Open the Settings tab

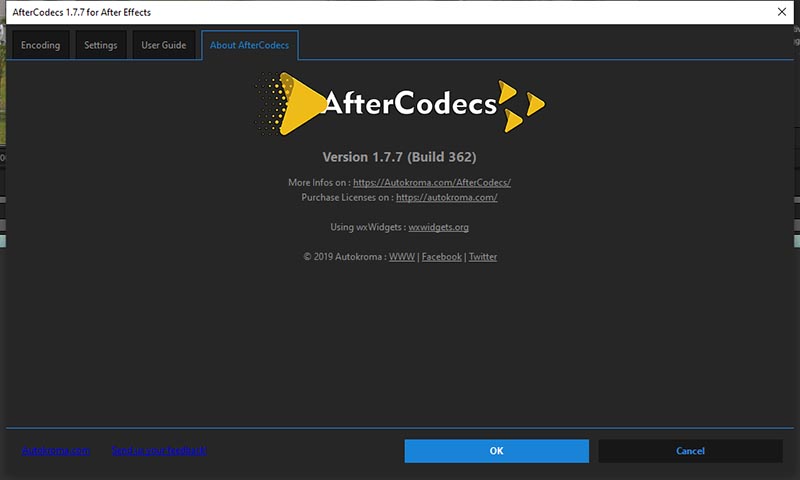click(x=101, y=45)
